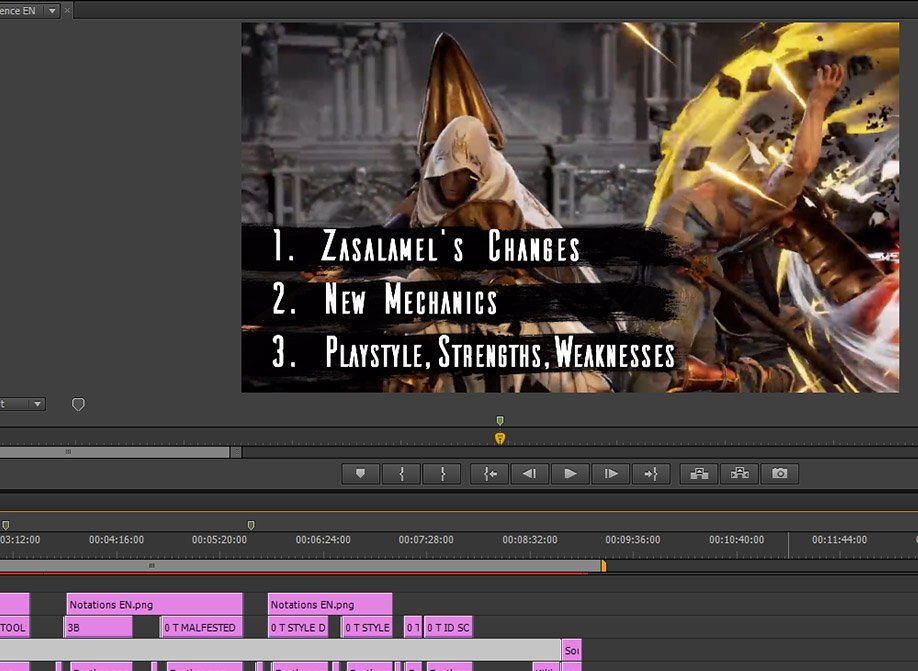The height and width of the screenshot is (671, 918).
Task: Click the Go to Out point button
Action: pos(651,474)
